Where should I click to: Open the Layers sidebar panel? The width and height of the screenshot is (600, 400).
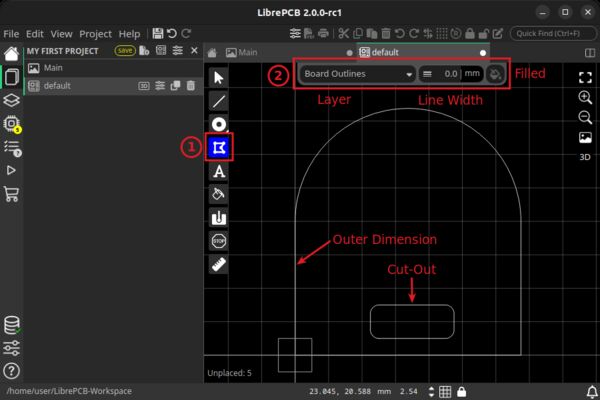[x=11, y=100]
